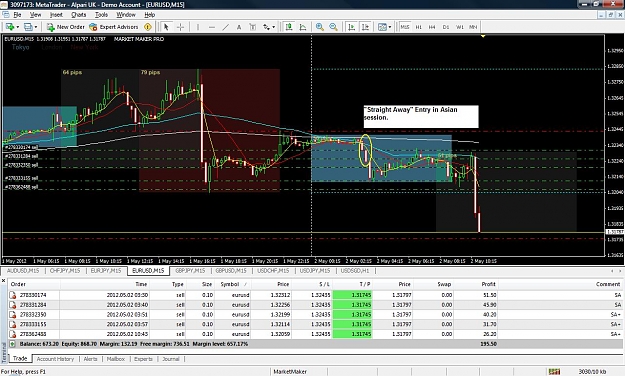
Task: Select the W1 timeframe
Action: point(460,27)
